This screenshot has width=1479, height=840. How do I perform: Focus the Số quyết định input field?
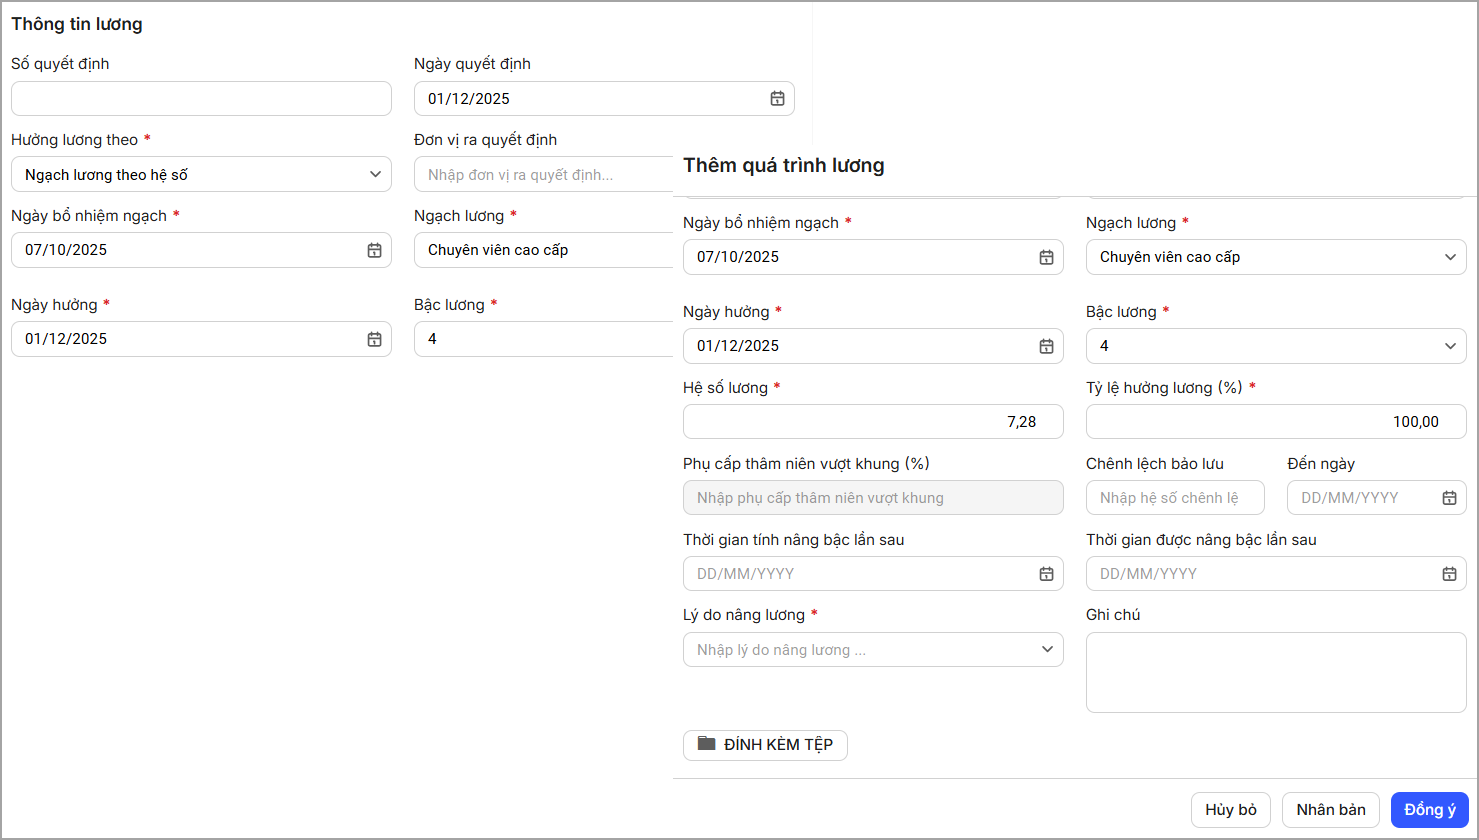201,99
